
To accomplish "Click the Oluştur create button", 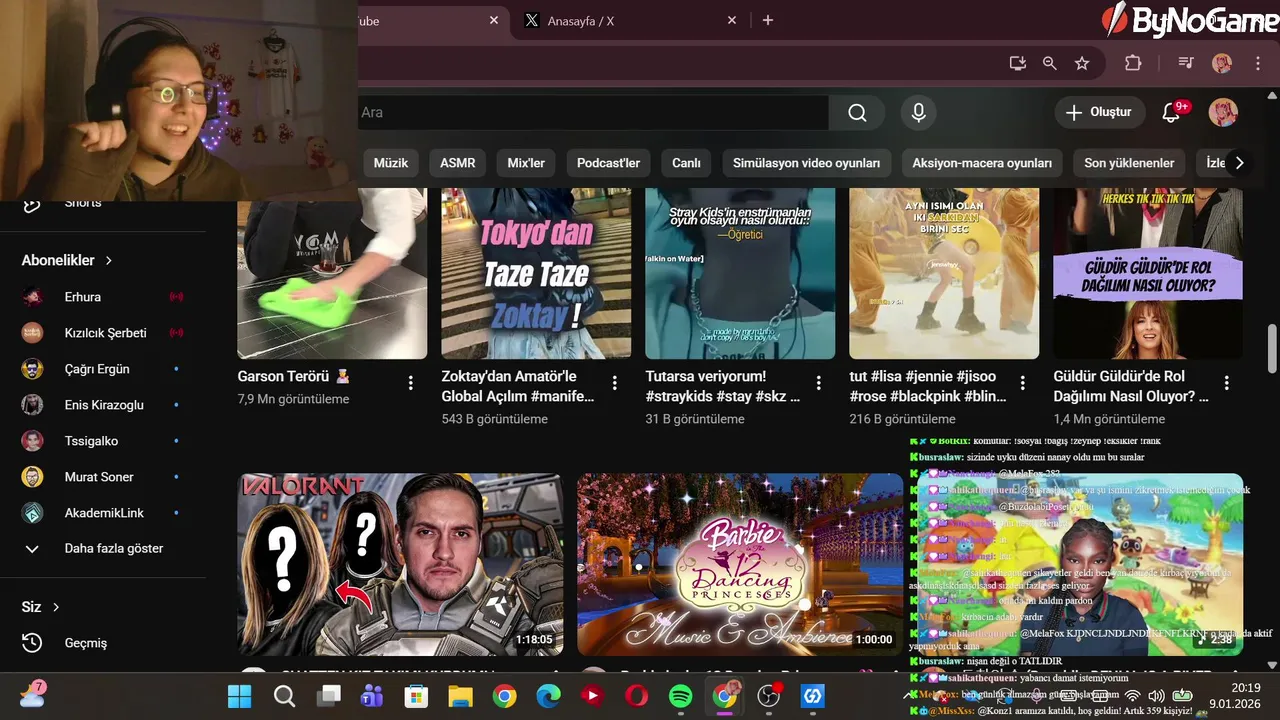I will 1099,112.
